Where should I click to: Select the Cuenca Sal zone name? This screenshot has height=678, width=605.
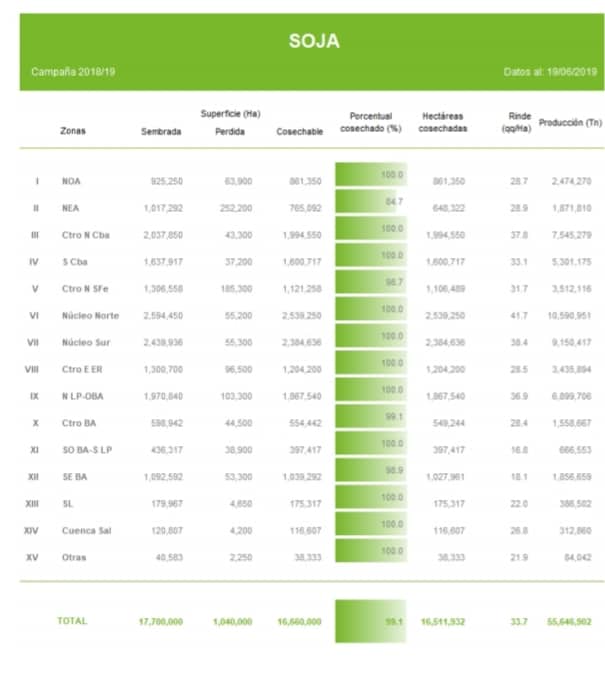point(85,530)
